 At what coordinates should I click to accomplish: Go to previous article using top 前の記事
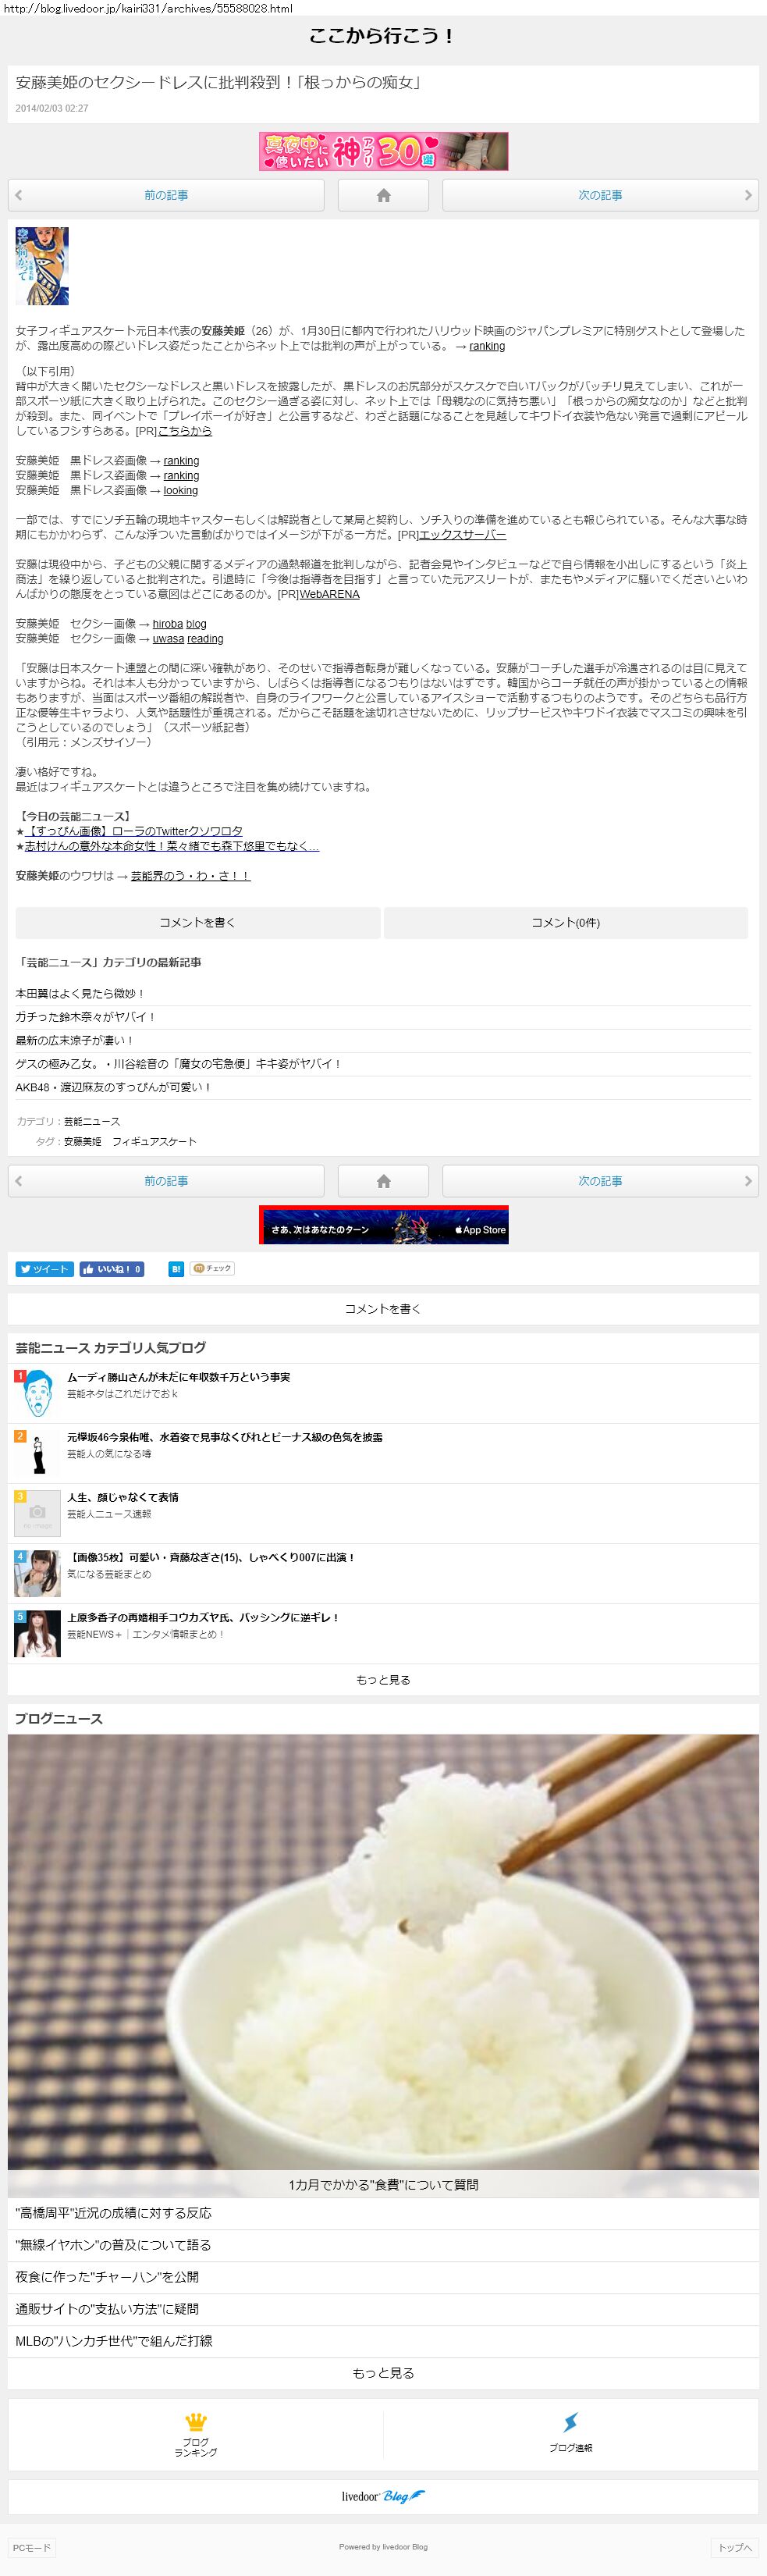(166, 196)
